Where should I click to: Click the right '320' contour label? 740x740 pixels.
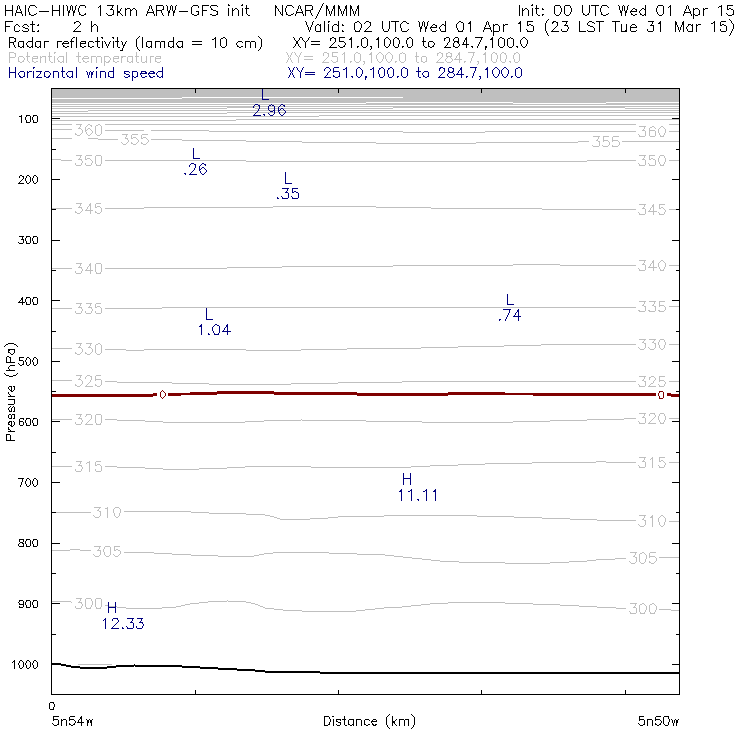(x=652, y=419)
